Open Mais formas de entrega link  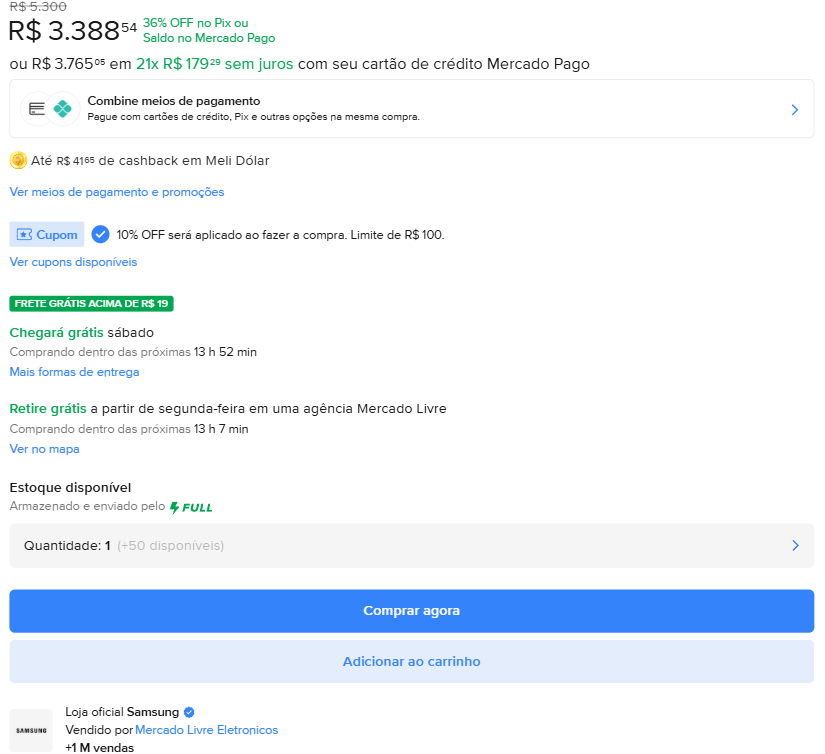click(74, 372)
